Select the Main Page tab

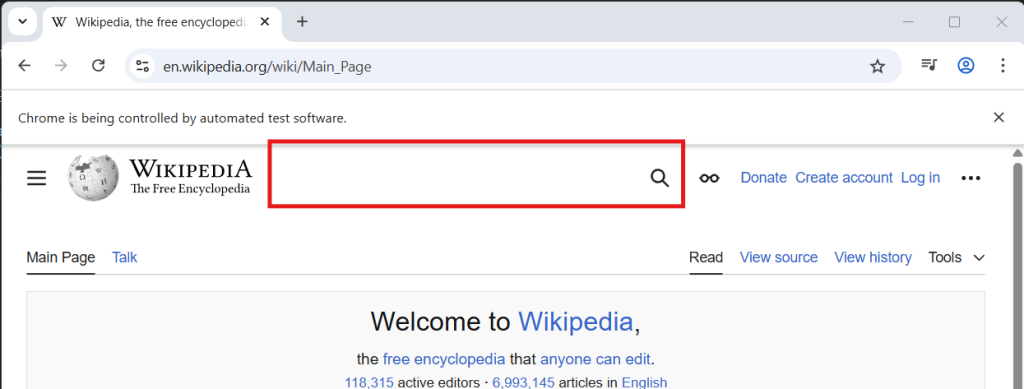pyautogui.click(x=61, y=257)
